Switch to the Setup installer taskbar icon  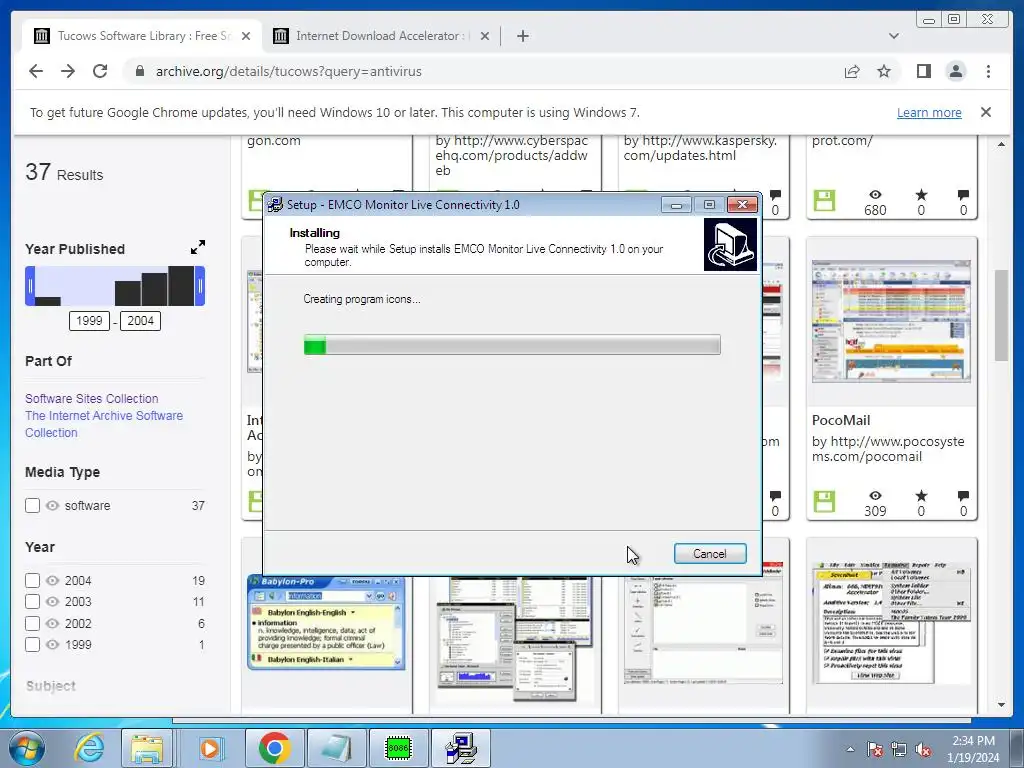coord(460,748)
